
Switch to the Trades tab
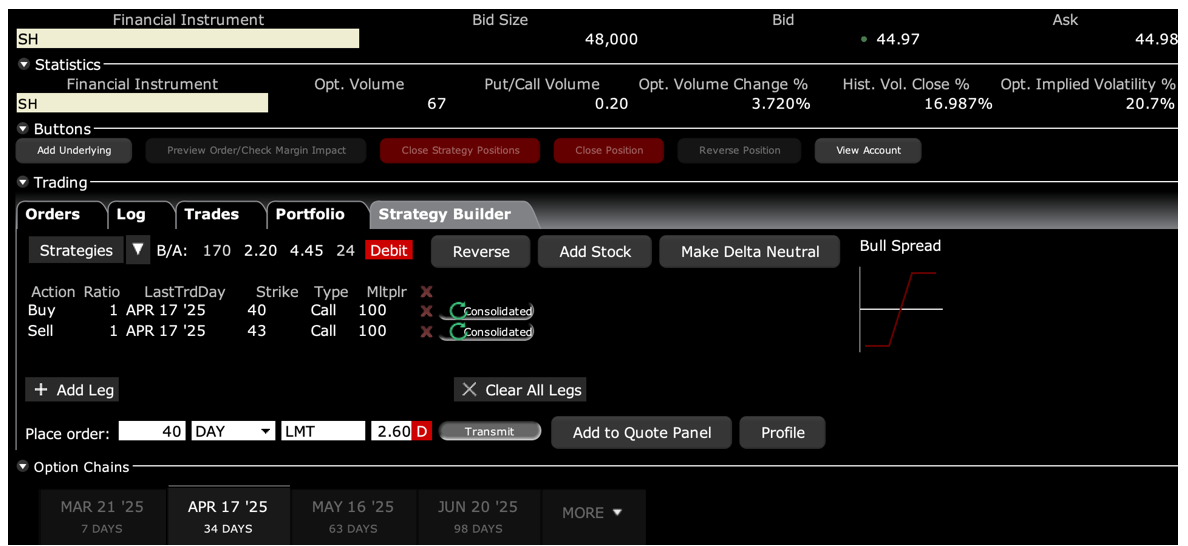click(x=211, y=214)
